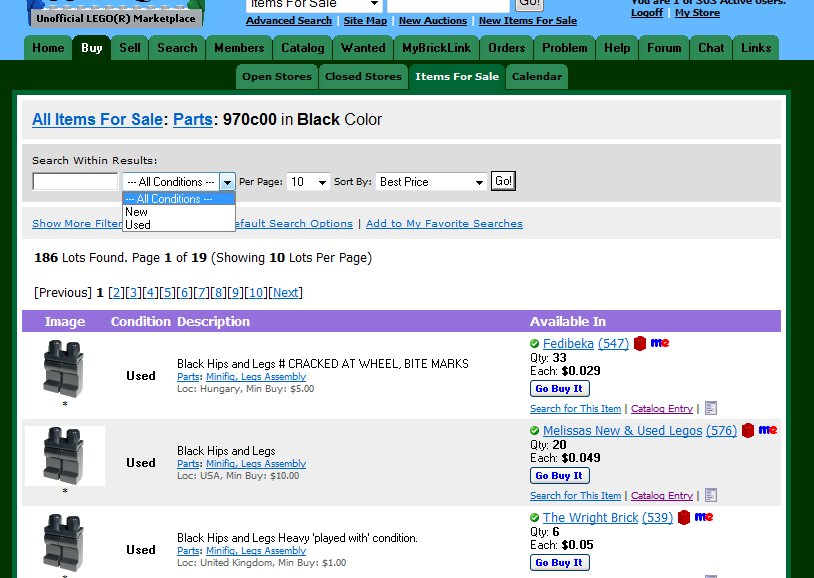This screenshot has height=578, width=814.
Task: Click the 'me' icon next to Melissas New & Used Legos
Action: 767,430
